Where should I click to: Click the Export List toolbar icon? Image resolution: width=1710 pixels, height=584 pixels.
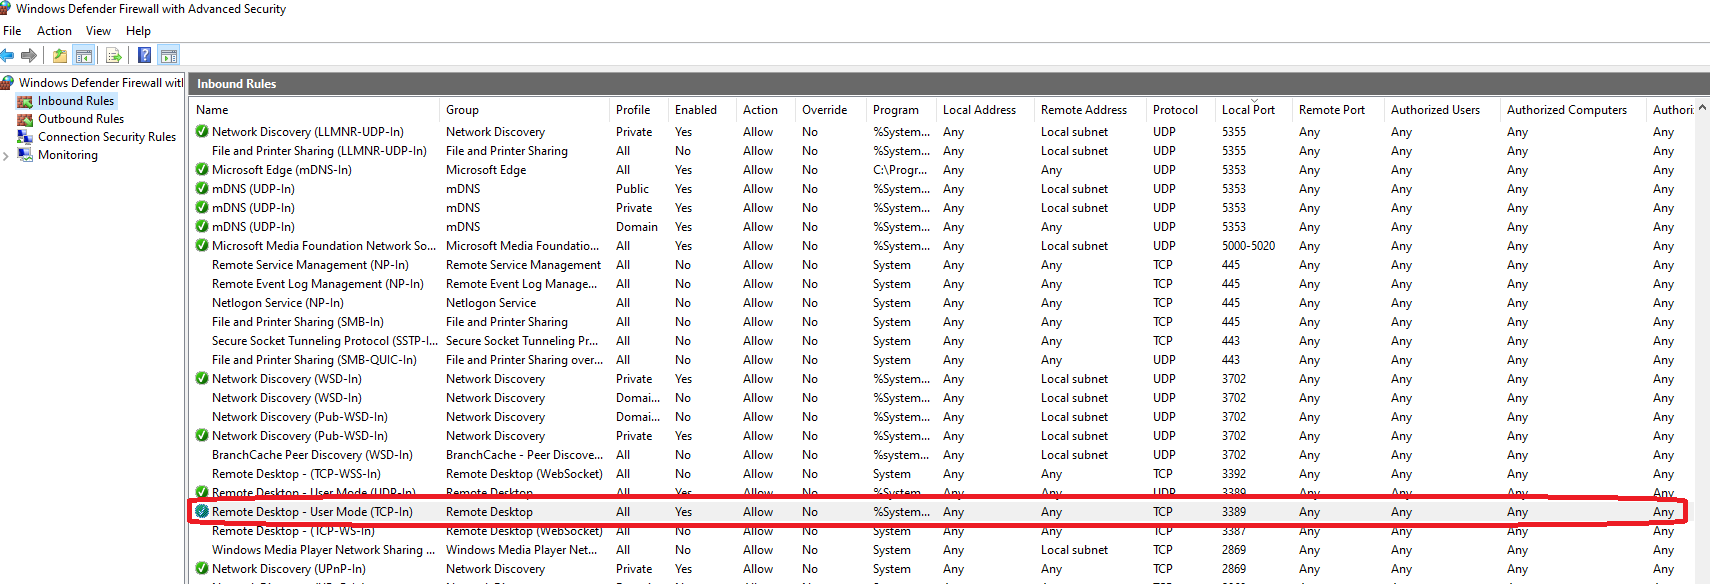(x=114, y=56)
